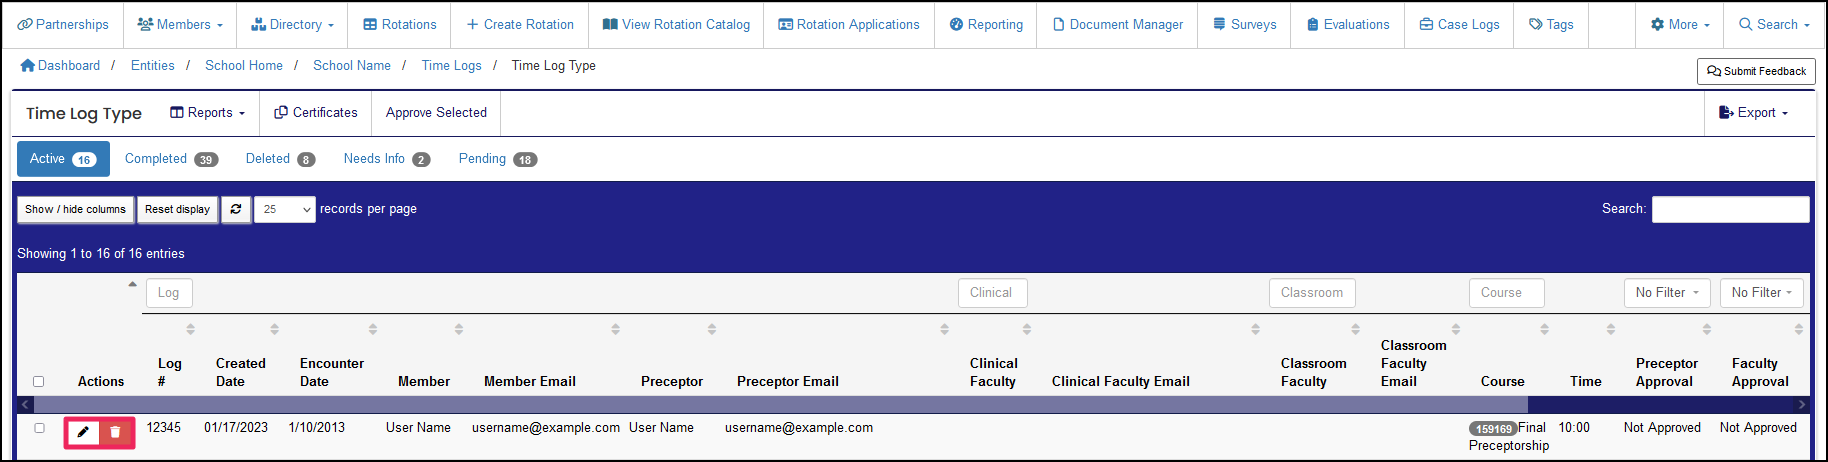Viewport: 1828px width, 462px height.
Task: Click the sort arrows above Created Date column
Action: click(274, 329)
